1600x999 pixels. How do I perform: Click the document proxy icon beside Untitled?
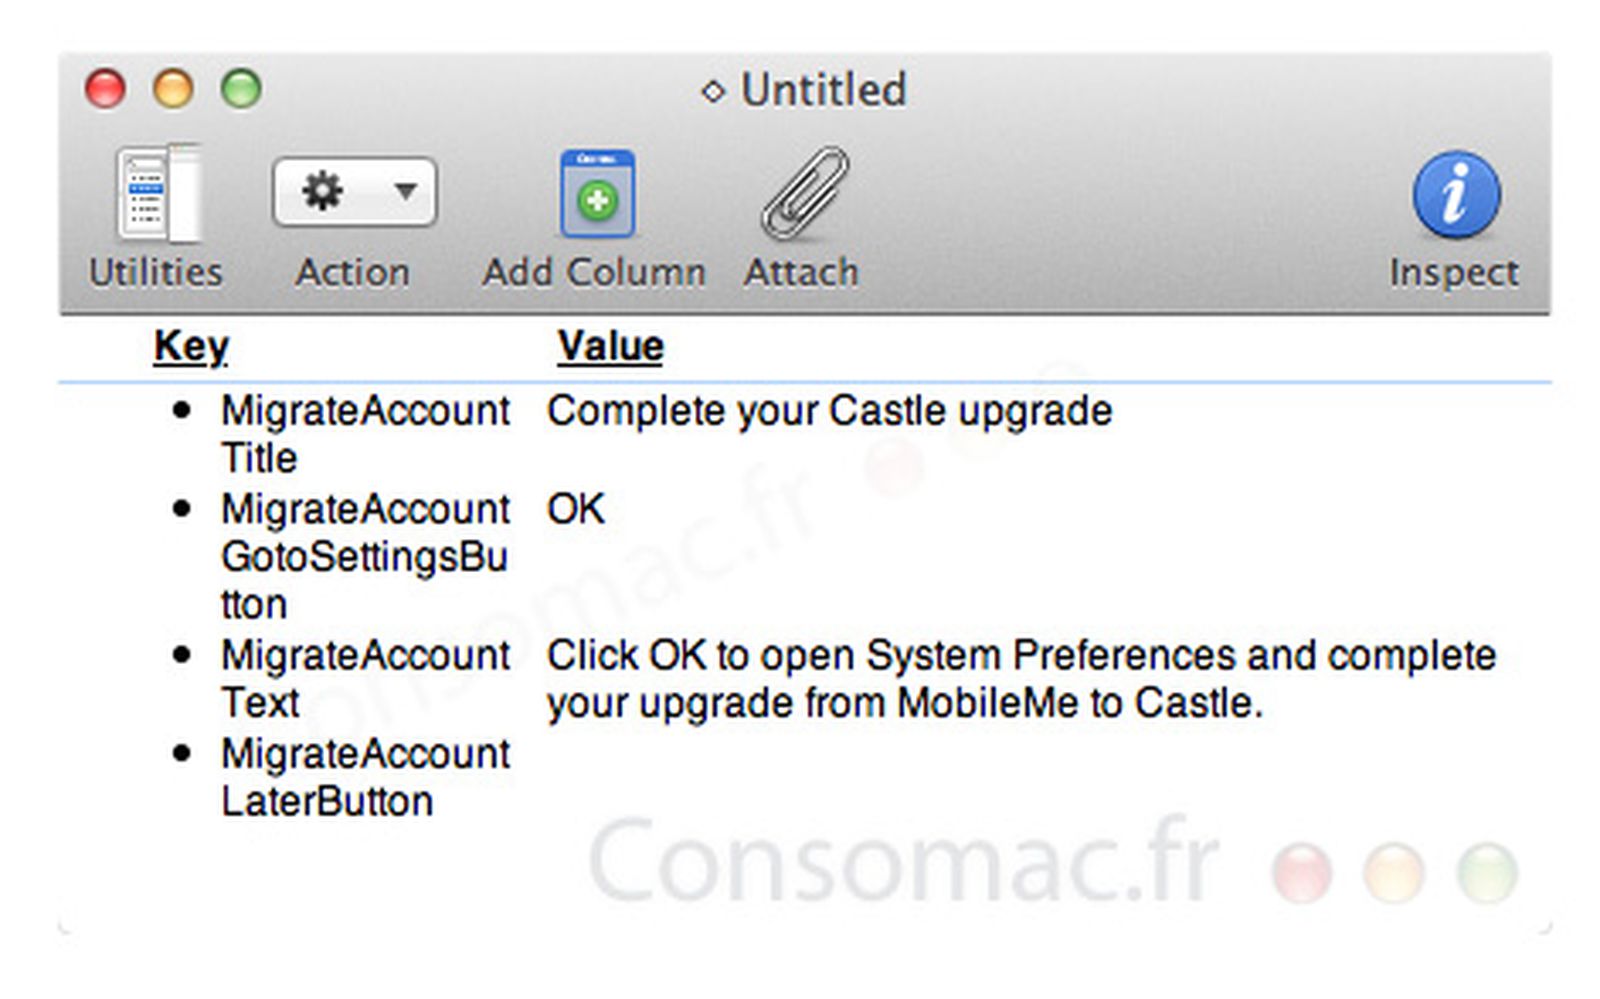tap(712, 91)
